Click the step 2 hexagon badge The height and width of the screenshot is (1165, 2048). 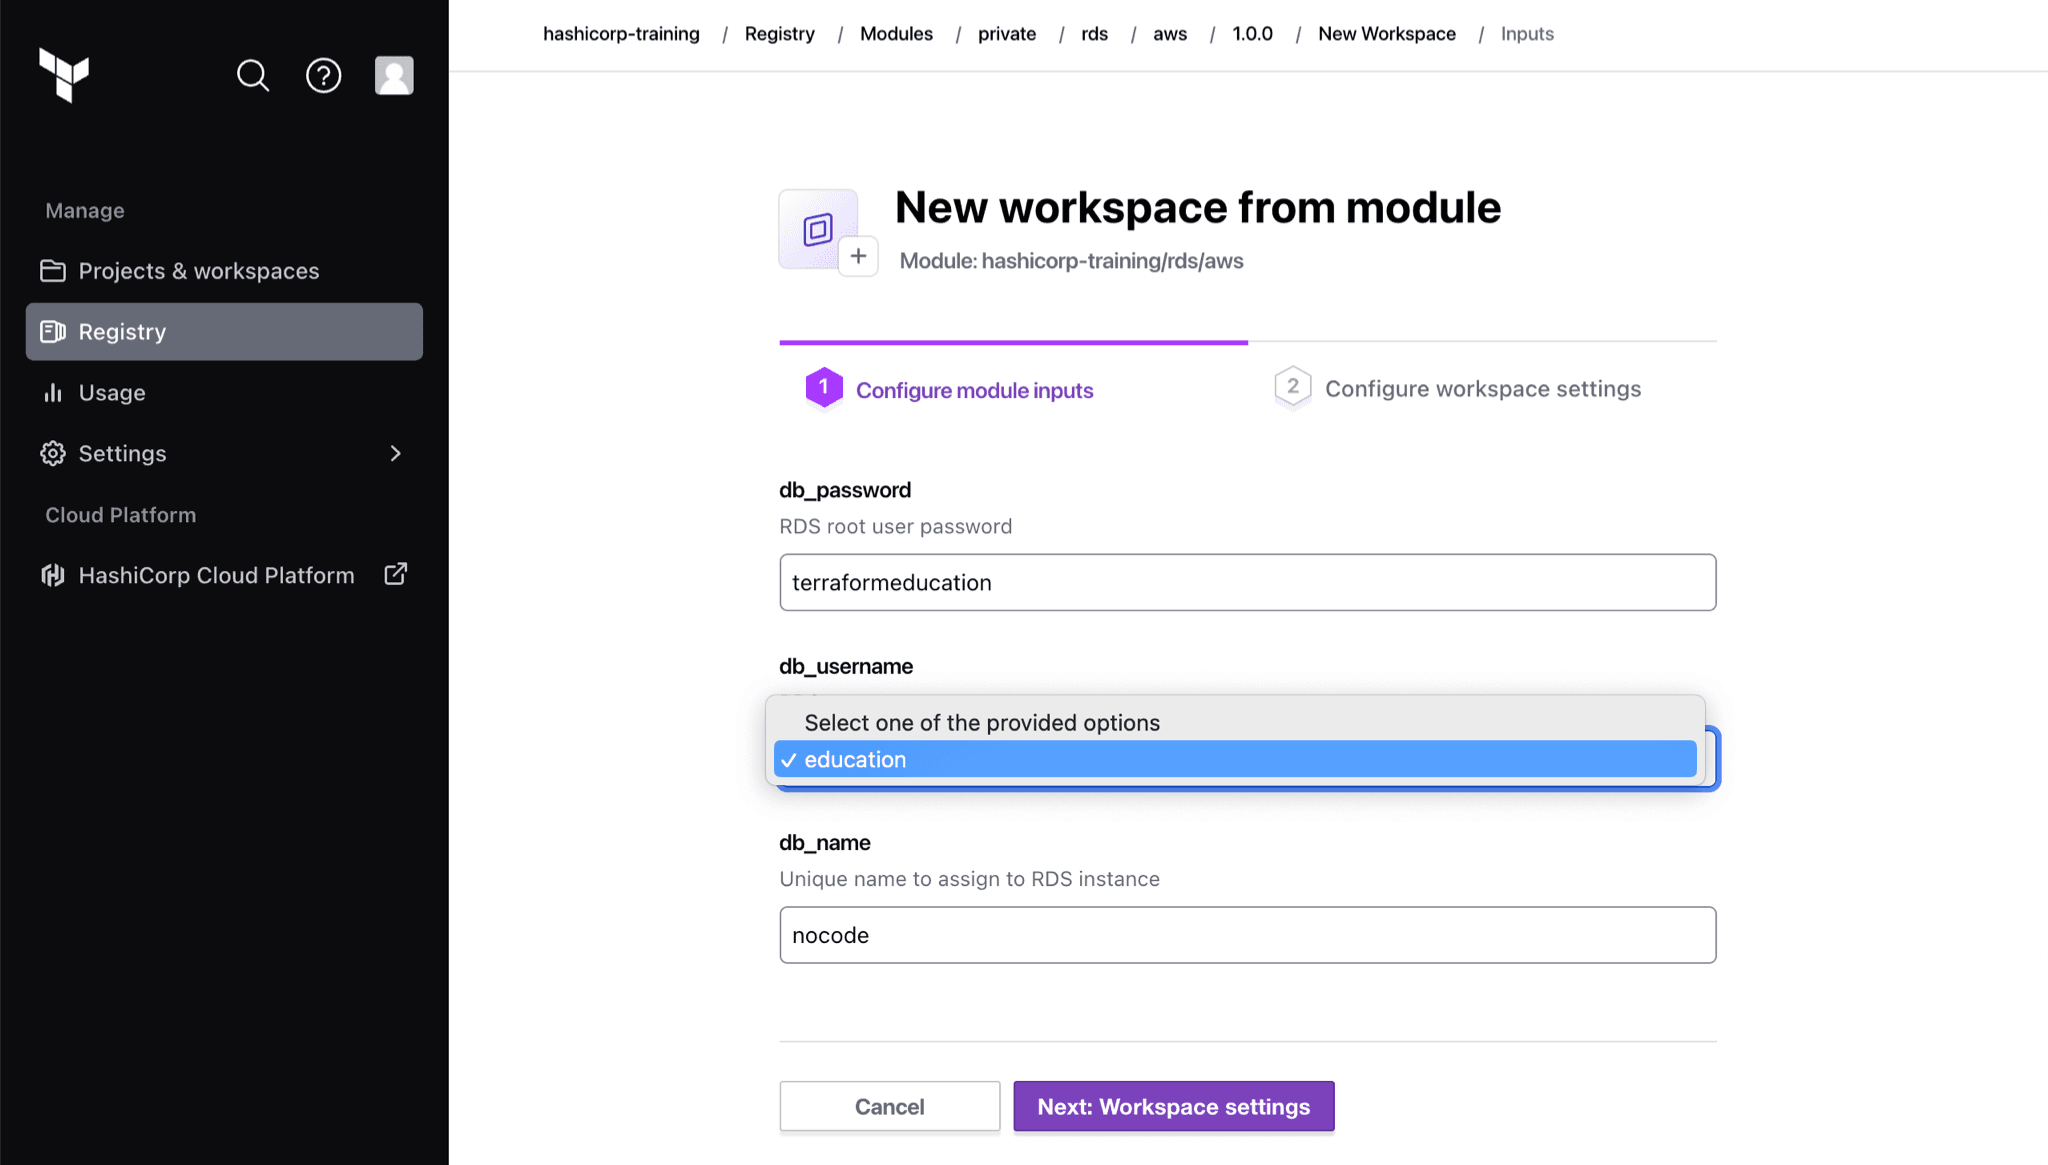1293,387
